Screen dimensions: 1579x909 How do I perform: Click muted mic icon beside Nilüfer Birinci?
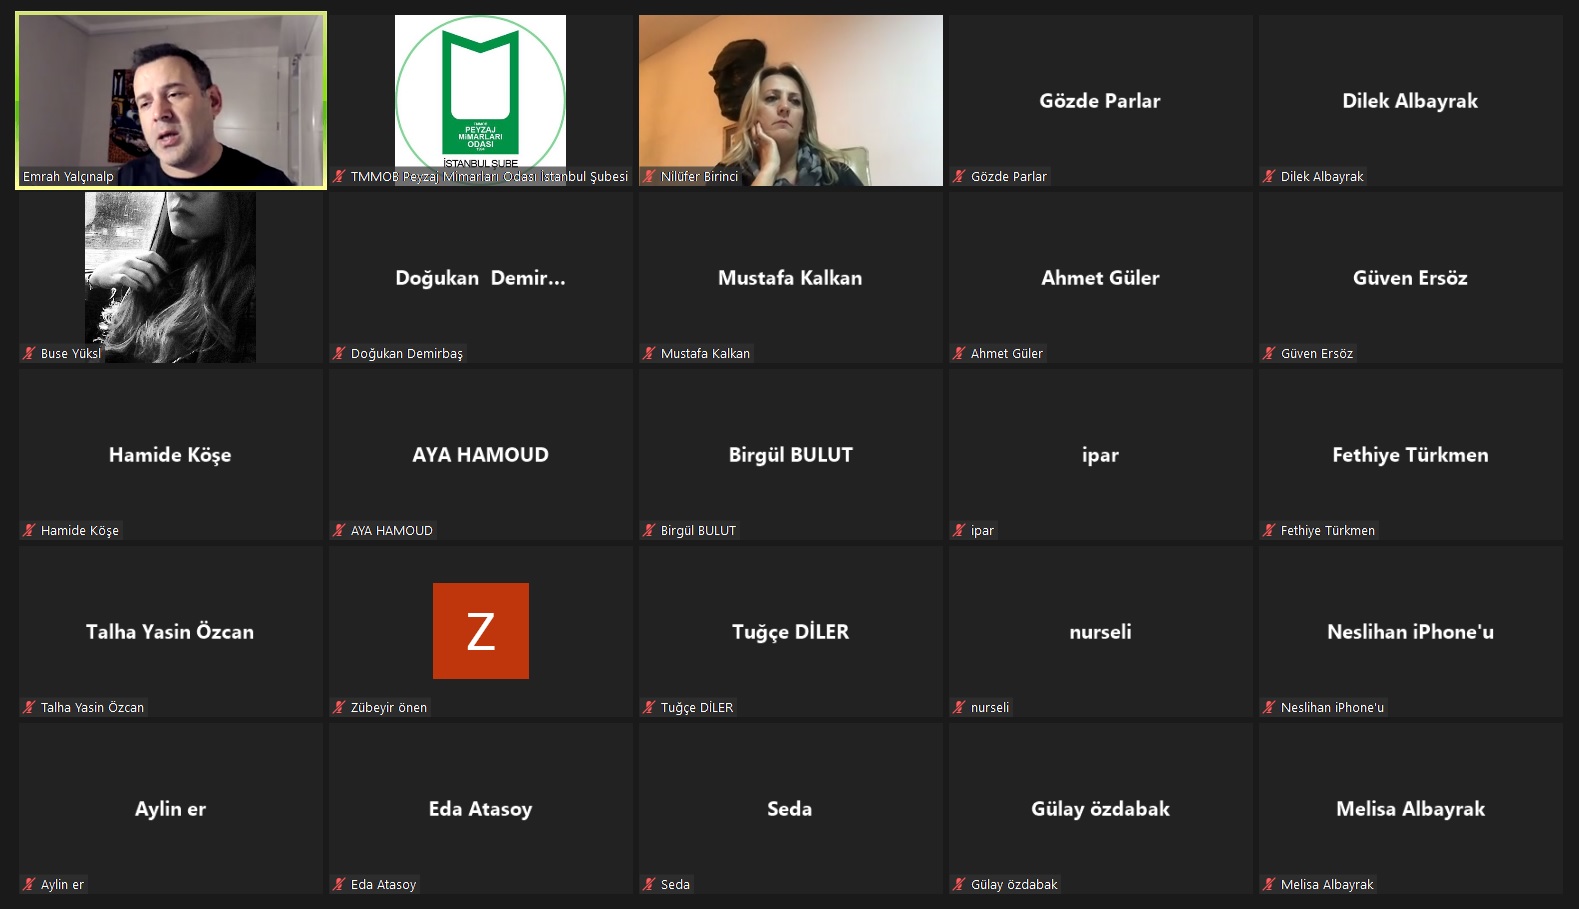pyautogui.click(x=649, y=177)
